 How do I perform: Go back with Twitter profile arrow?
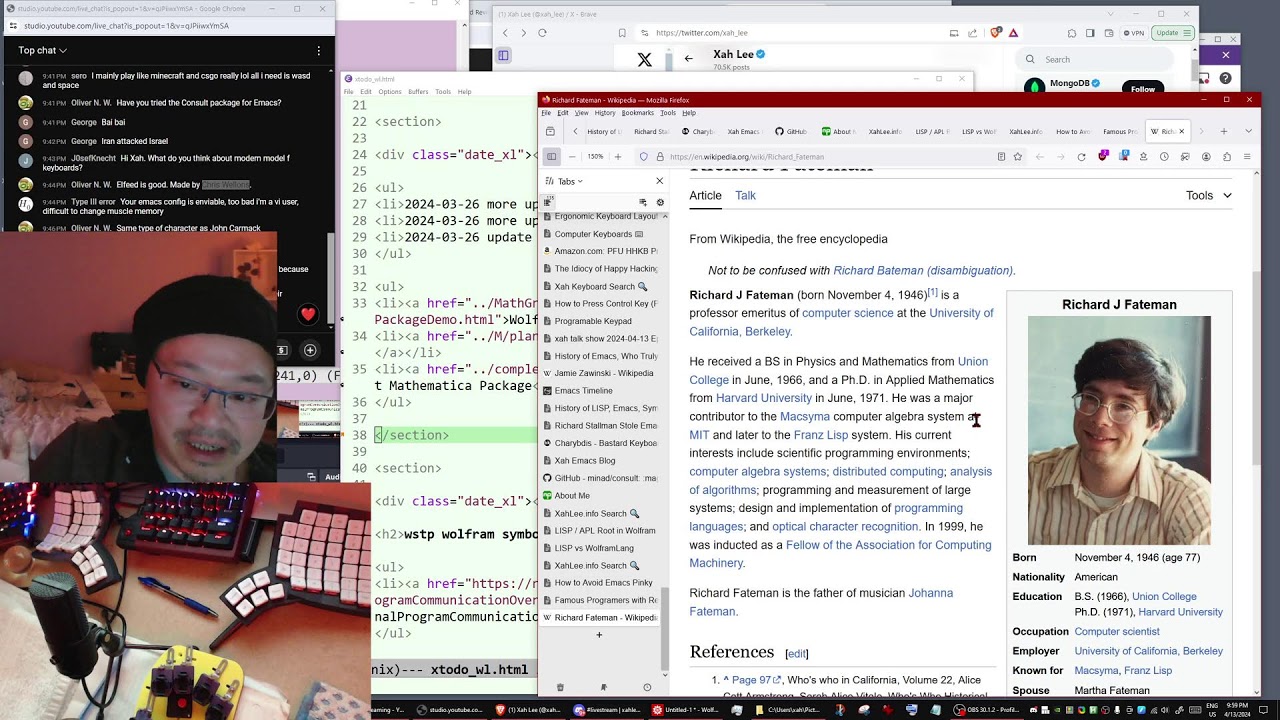pyautogui.click(x=688, y=58)
